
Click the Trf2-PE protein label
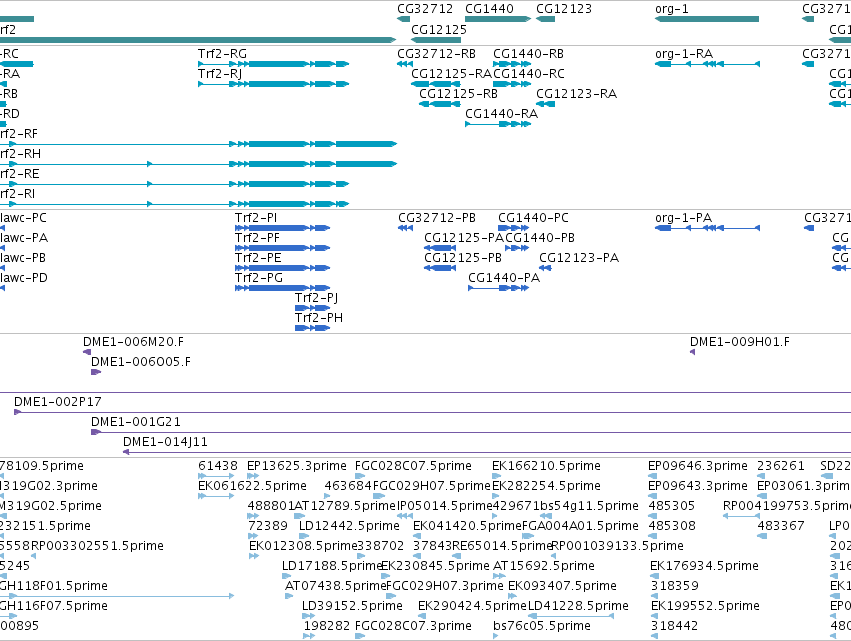click(x=258, y=258)
